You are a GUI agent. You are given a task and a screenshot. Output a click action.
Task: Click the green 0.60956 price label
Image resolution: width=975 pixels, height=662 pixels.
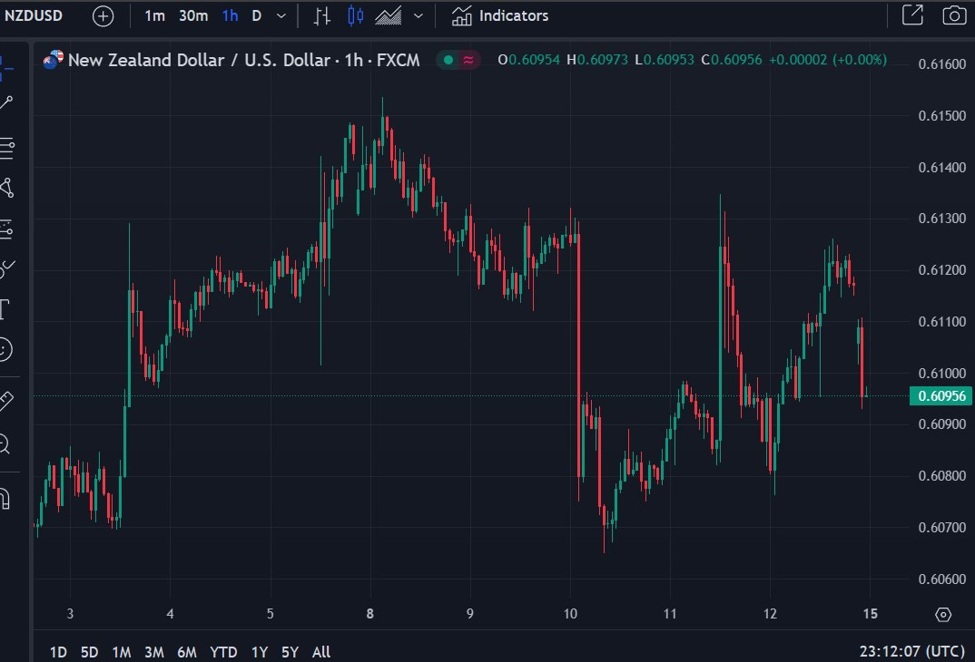click(943, 396)
